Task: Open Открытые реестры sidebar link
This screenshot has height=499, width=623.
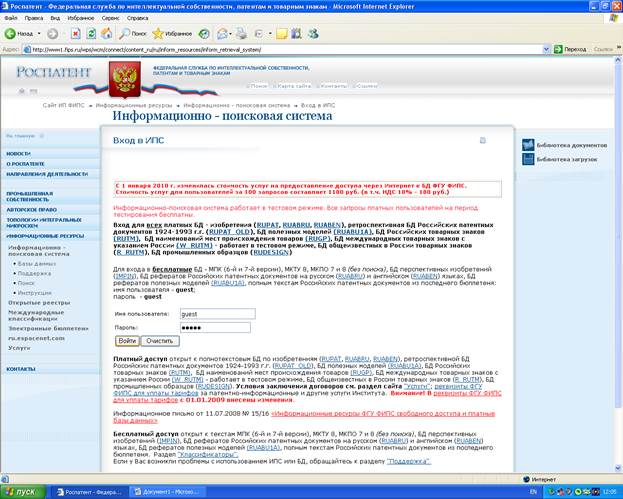Action: coord(39,303)
